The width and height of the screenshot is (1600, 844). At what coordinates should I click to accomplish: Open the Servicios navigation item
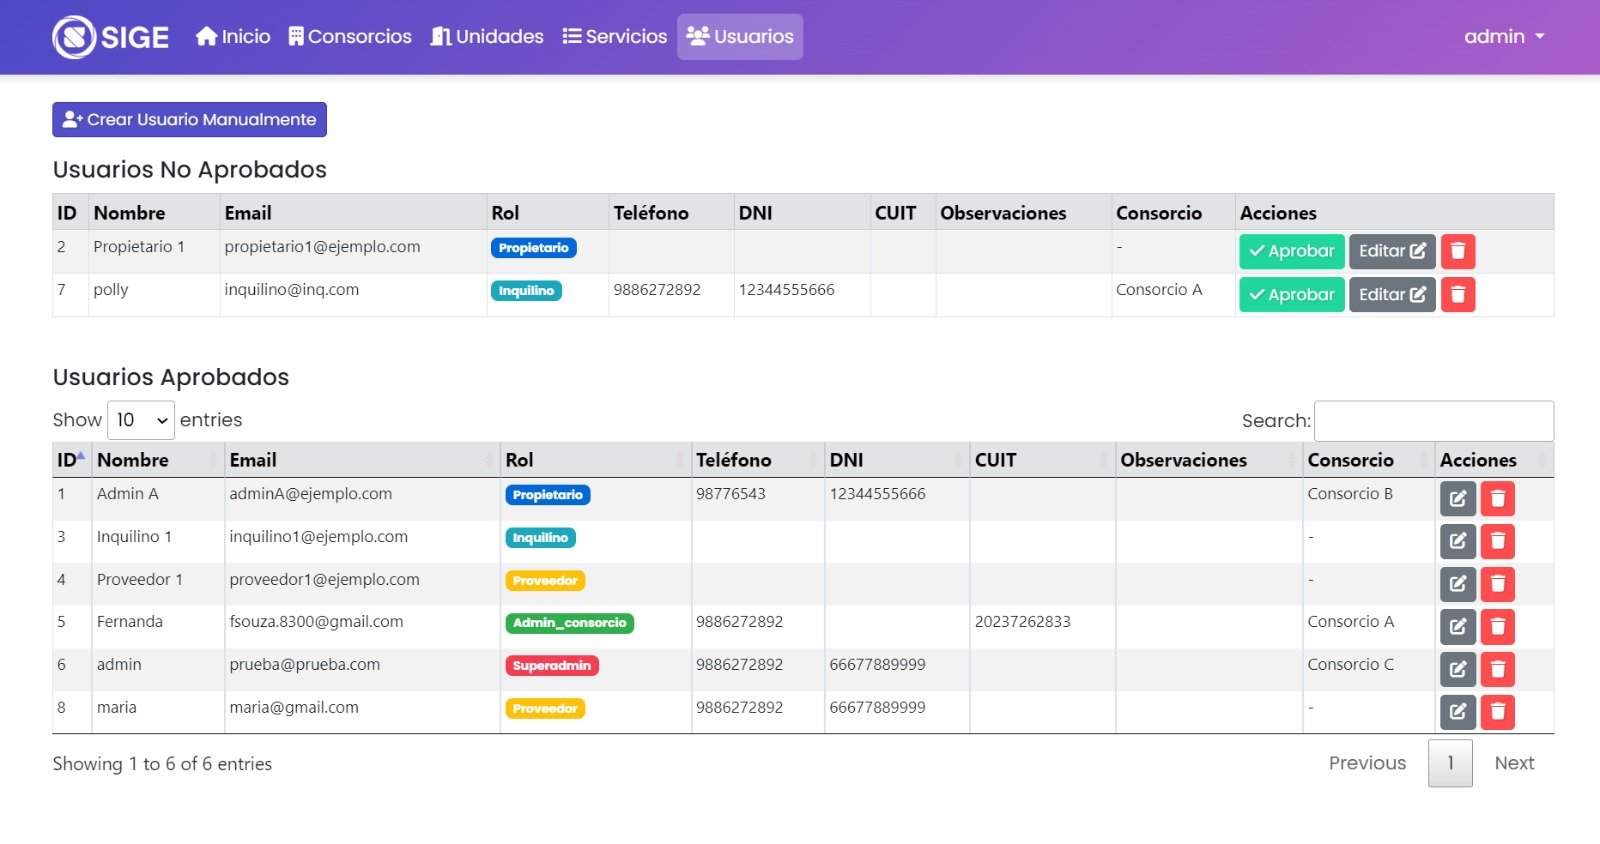click(x=614, y=37)
